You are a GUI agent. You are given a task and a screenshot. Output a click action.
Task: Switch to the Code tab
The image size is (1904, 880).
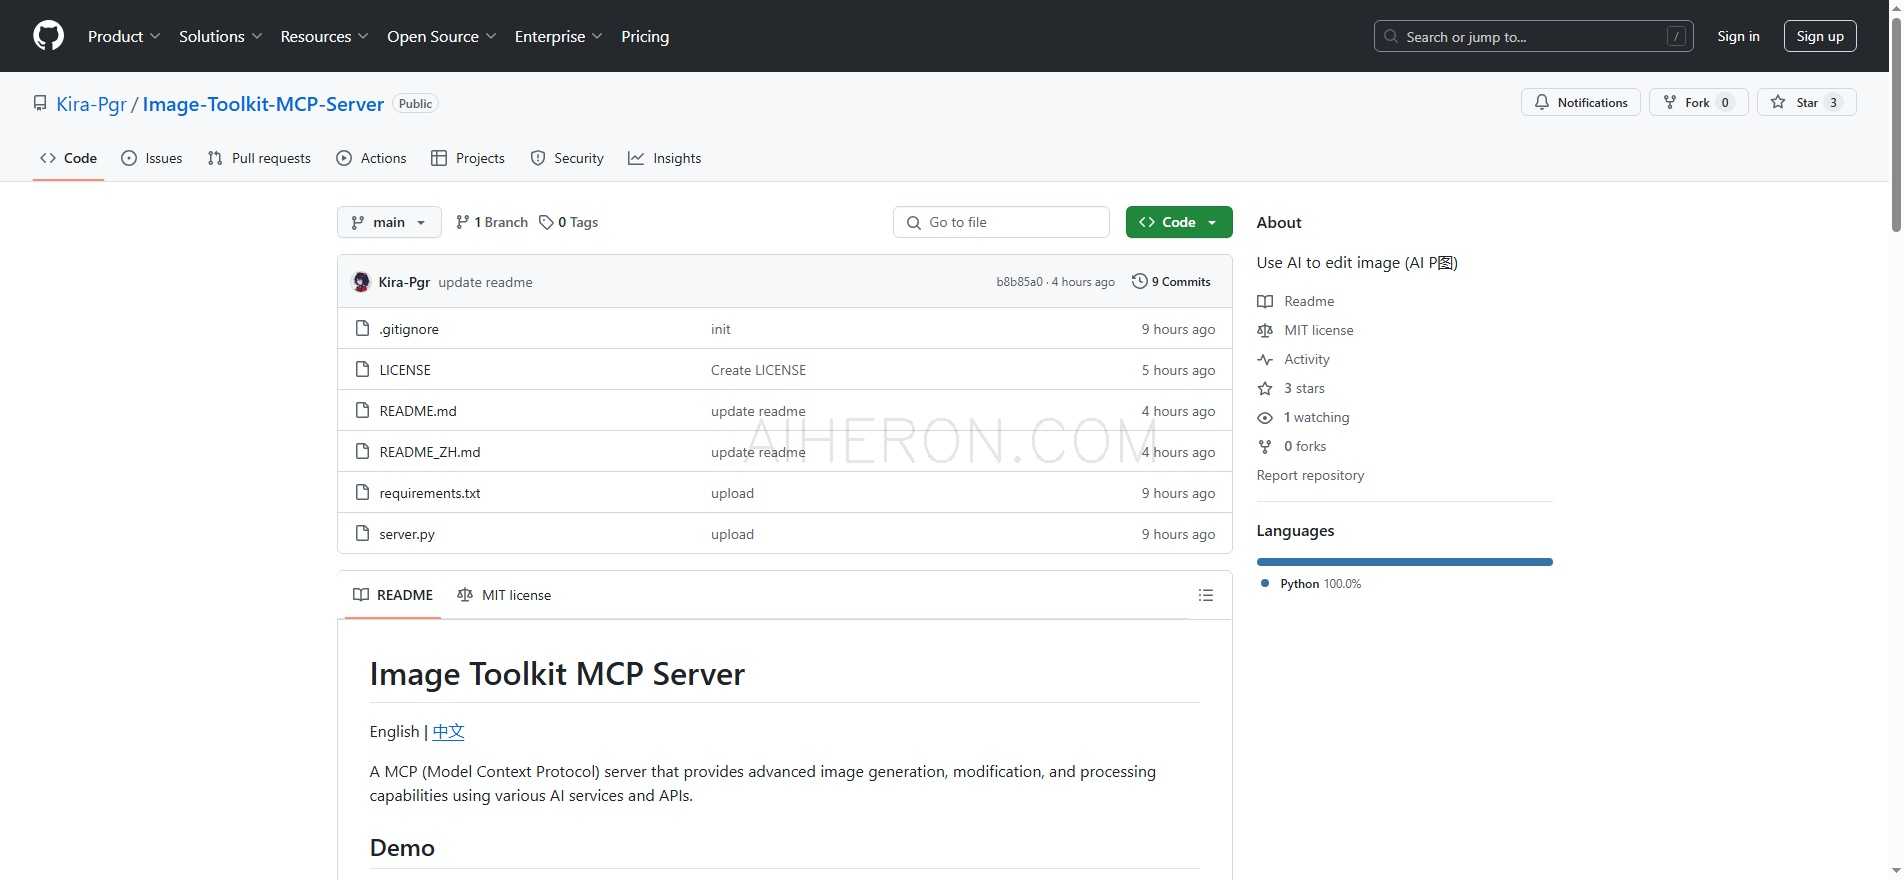(x=68, y=158)
